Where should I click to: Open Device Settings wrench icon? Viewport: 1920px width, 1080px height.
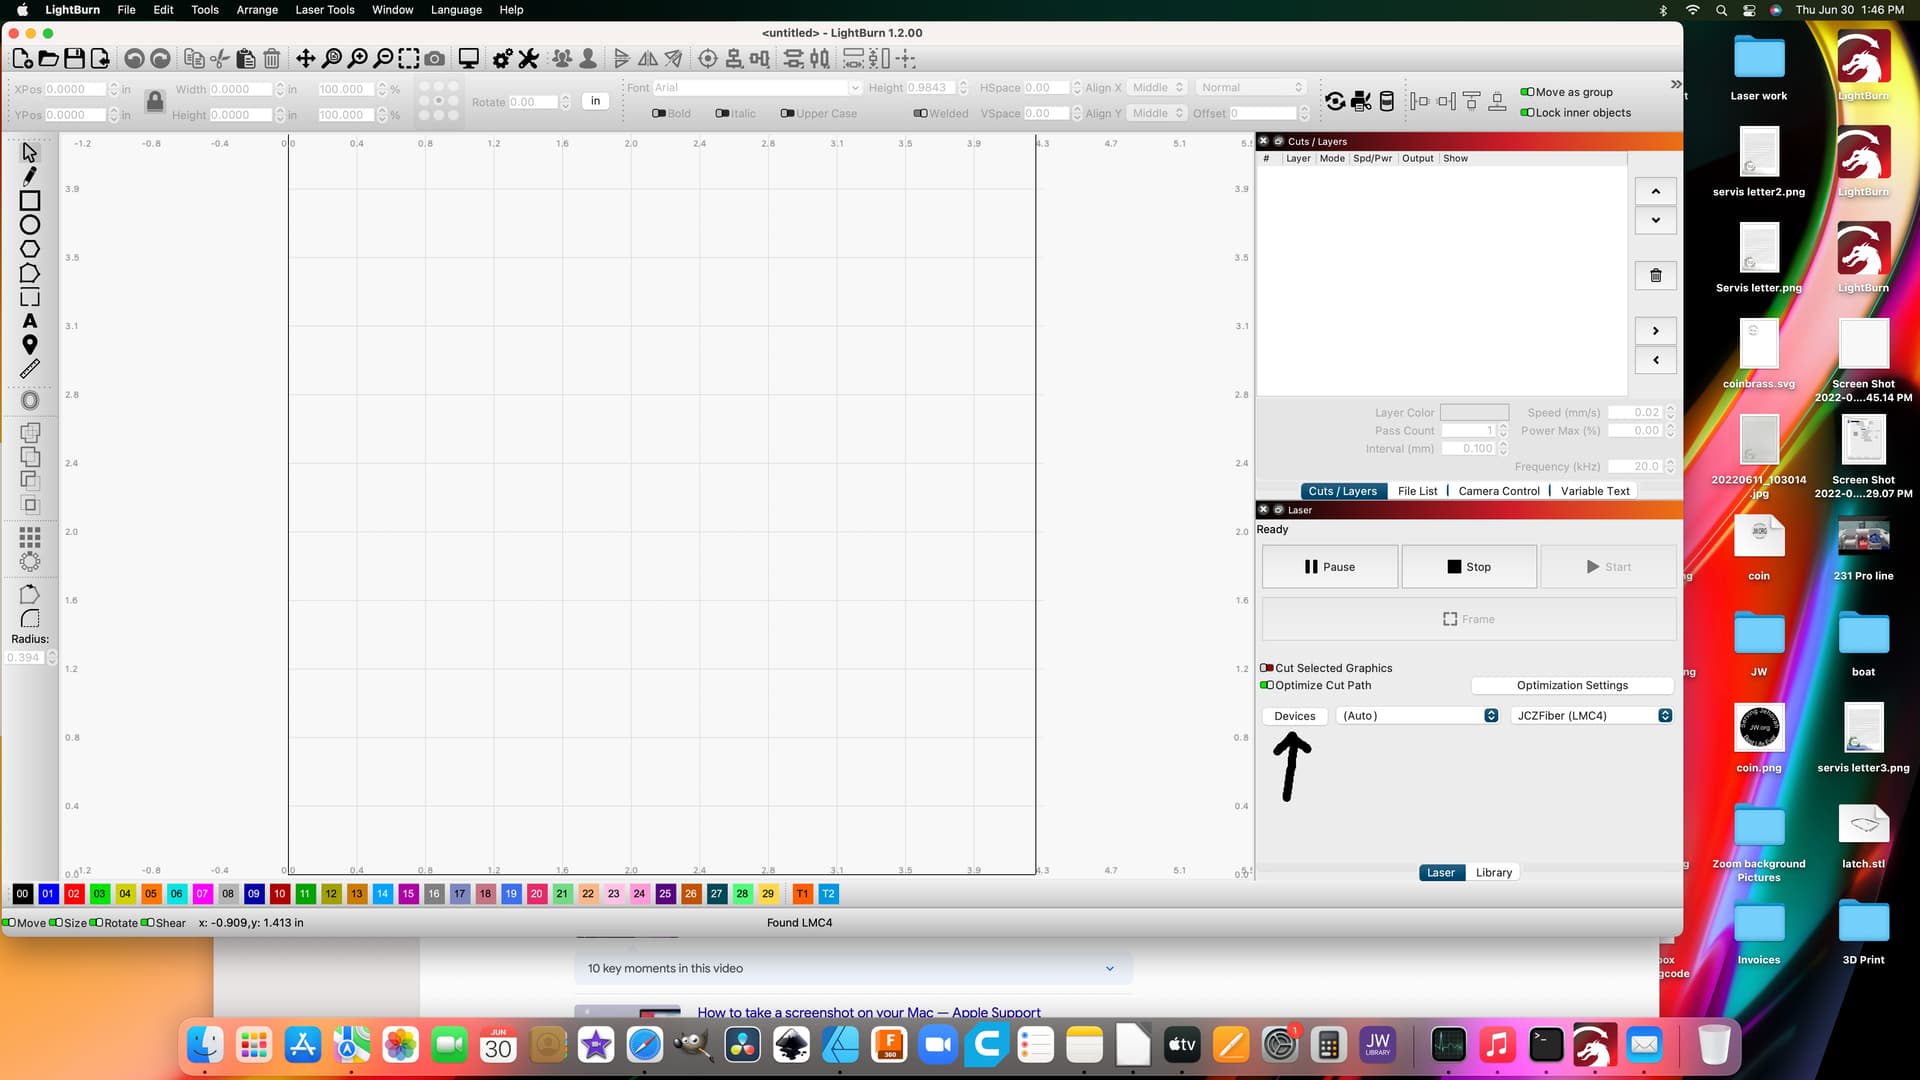(528, 59)
